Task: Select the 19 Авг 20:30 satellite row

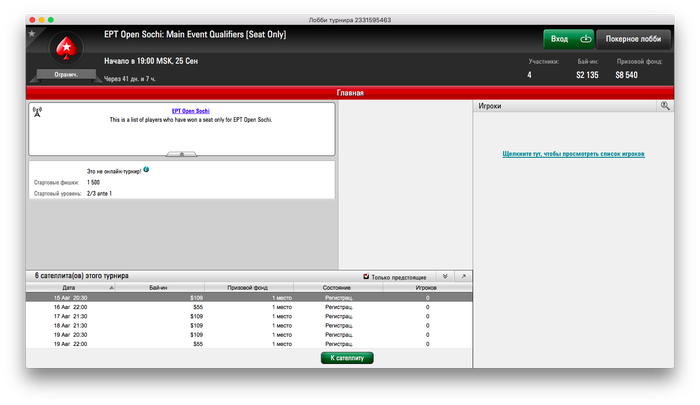Action: coord(249,334)
